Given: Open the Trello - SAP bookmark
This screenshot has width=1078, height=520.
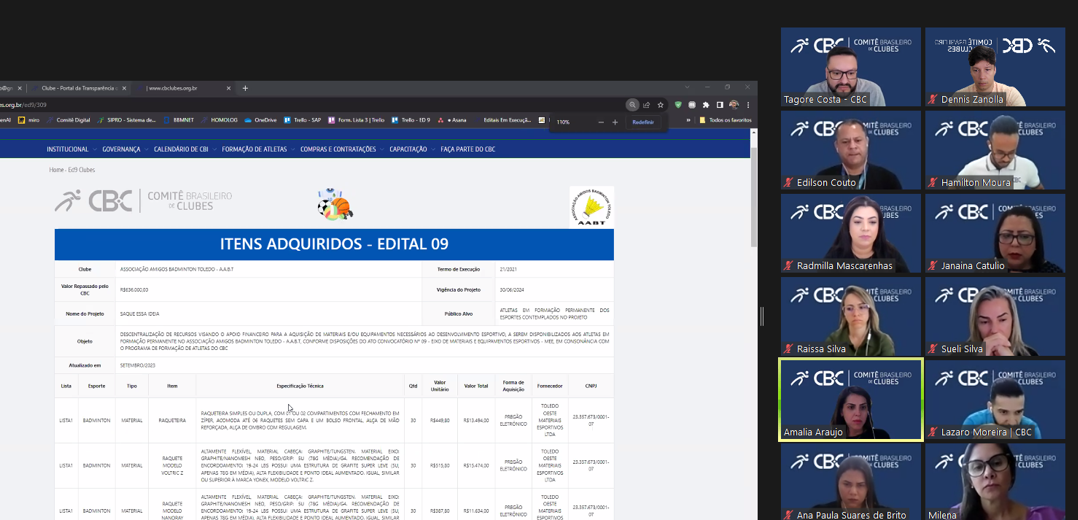Looking at the screenshot, I should pos(302,120).
